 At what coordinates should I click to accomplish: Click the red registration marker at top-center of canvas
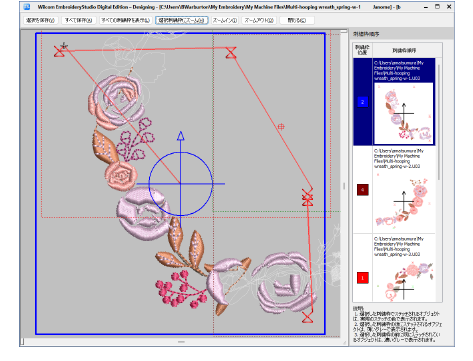pos(231,53)
